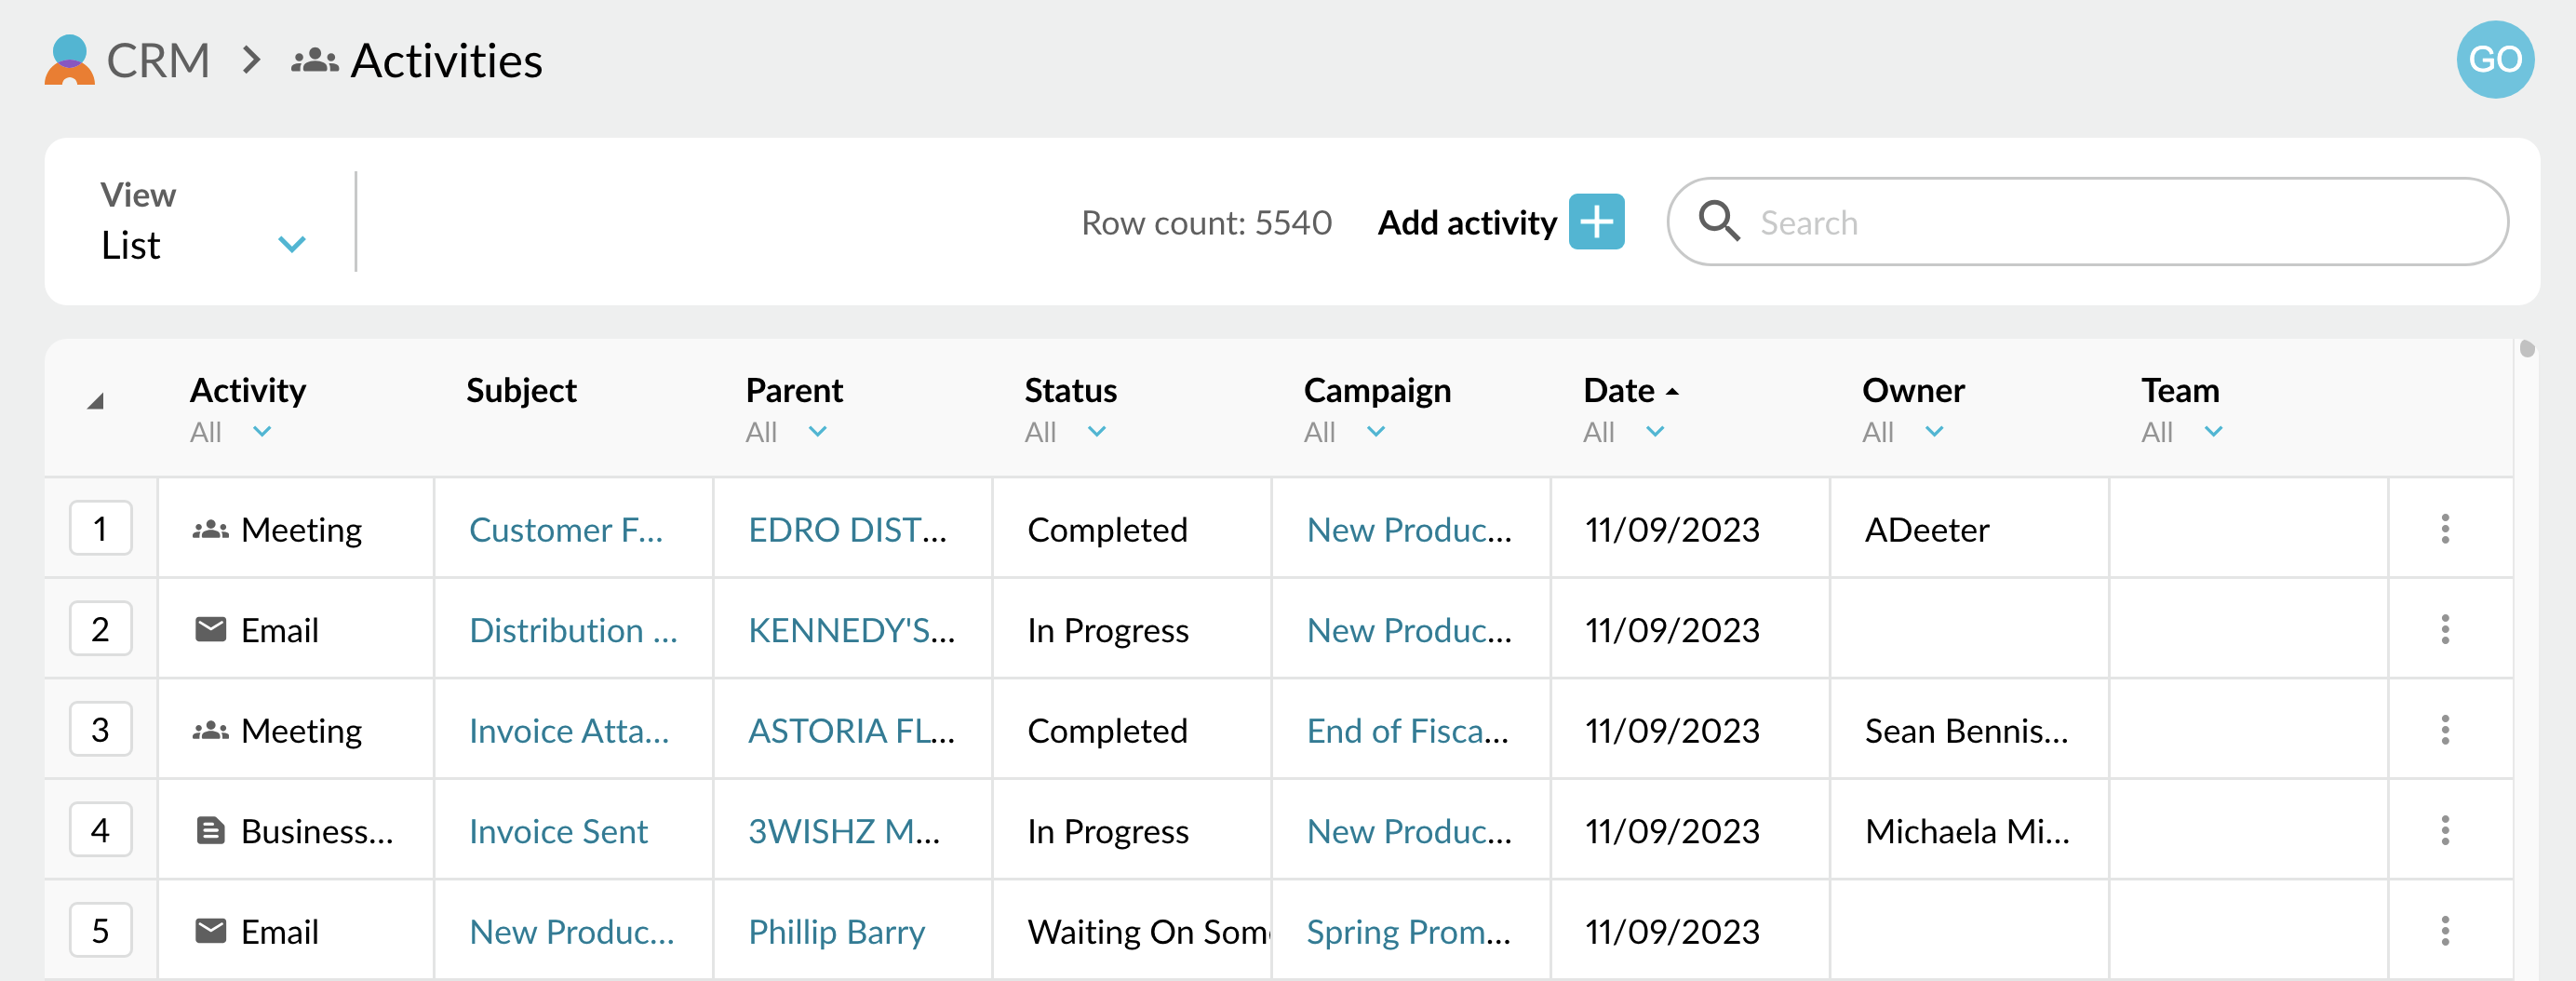The image size is (2576, 981).
Task: Open the Invoice Sent subject link
Action: 558,831
